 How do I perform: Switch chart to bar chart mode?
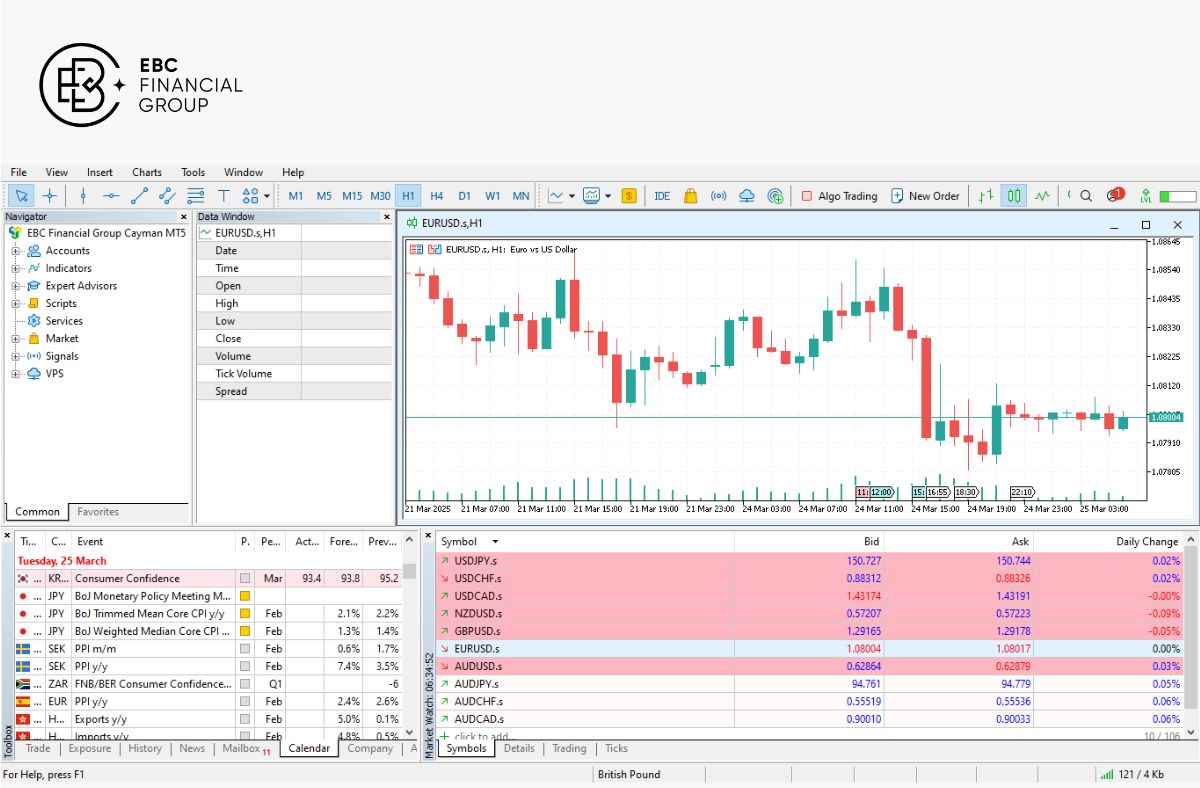986,196
